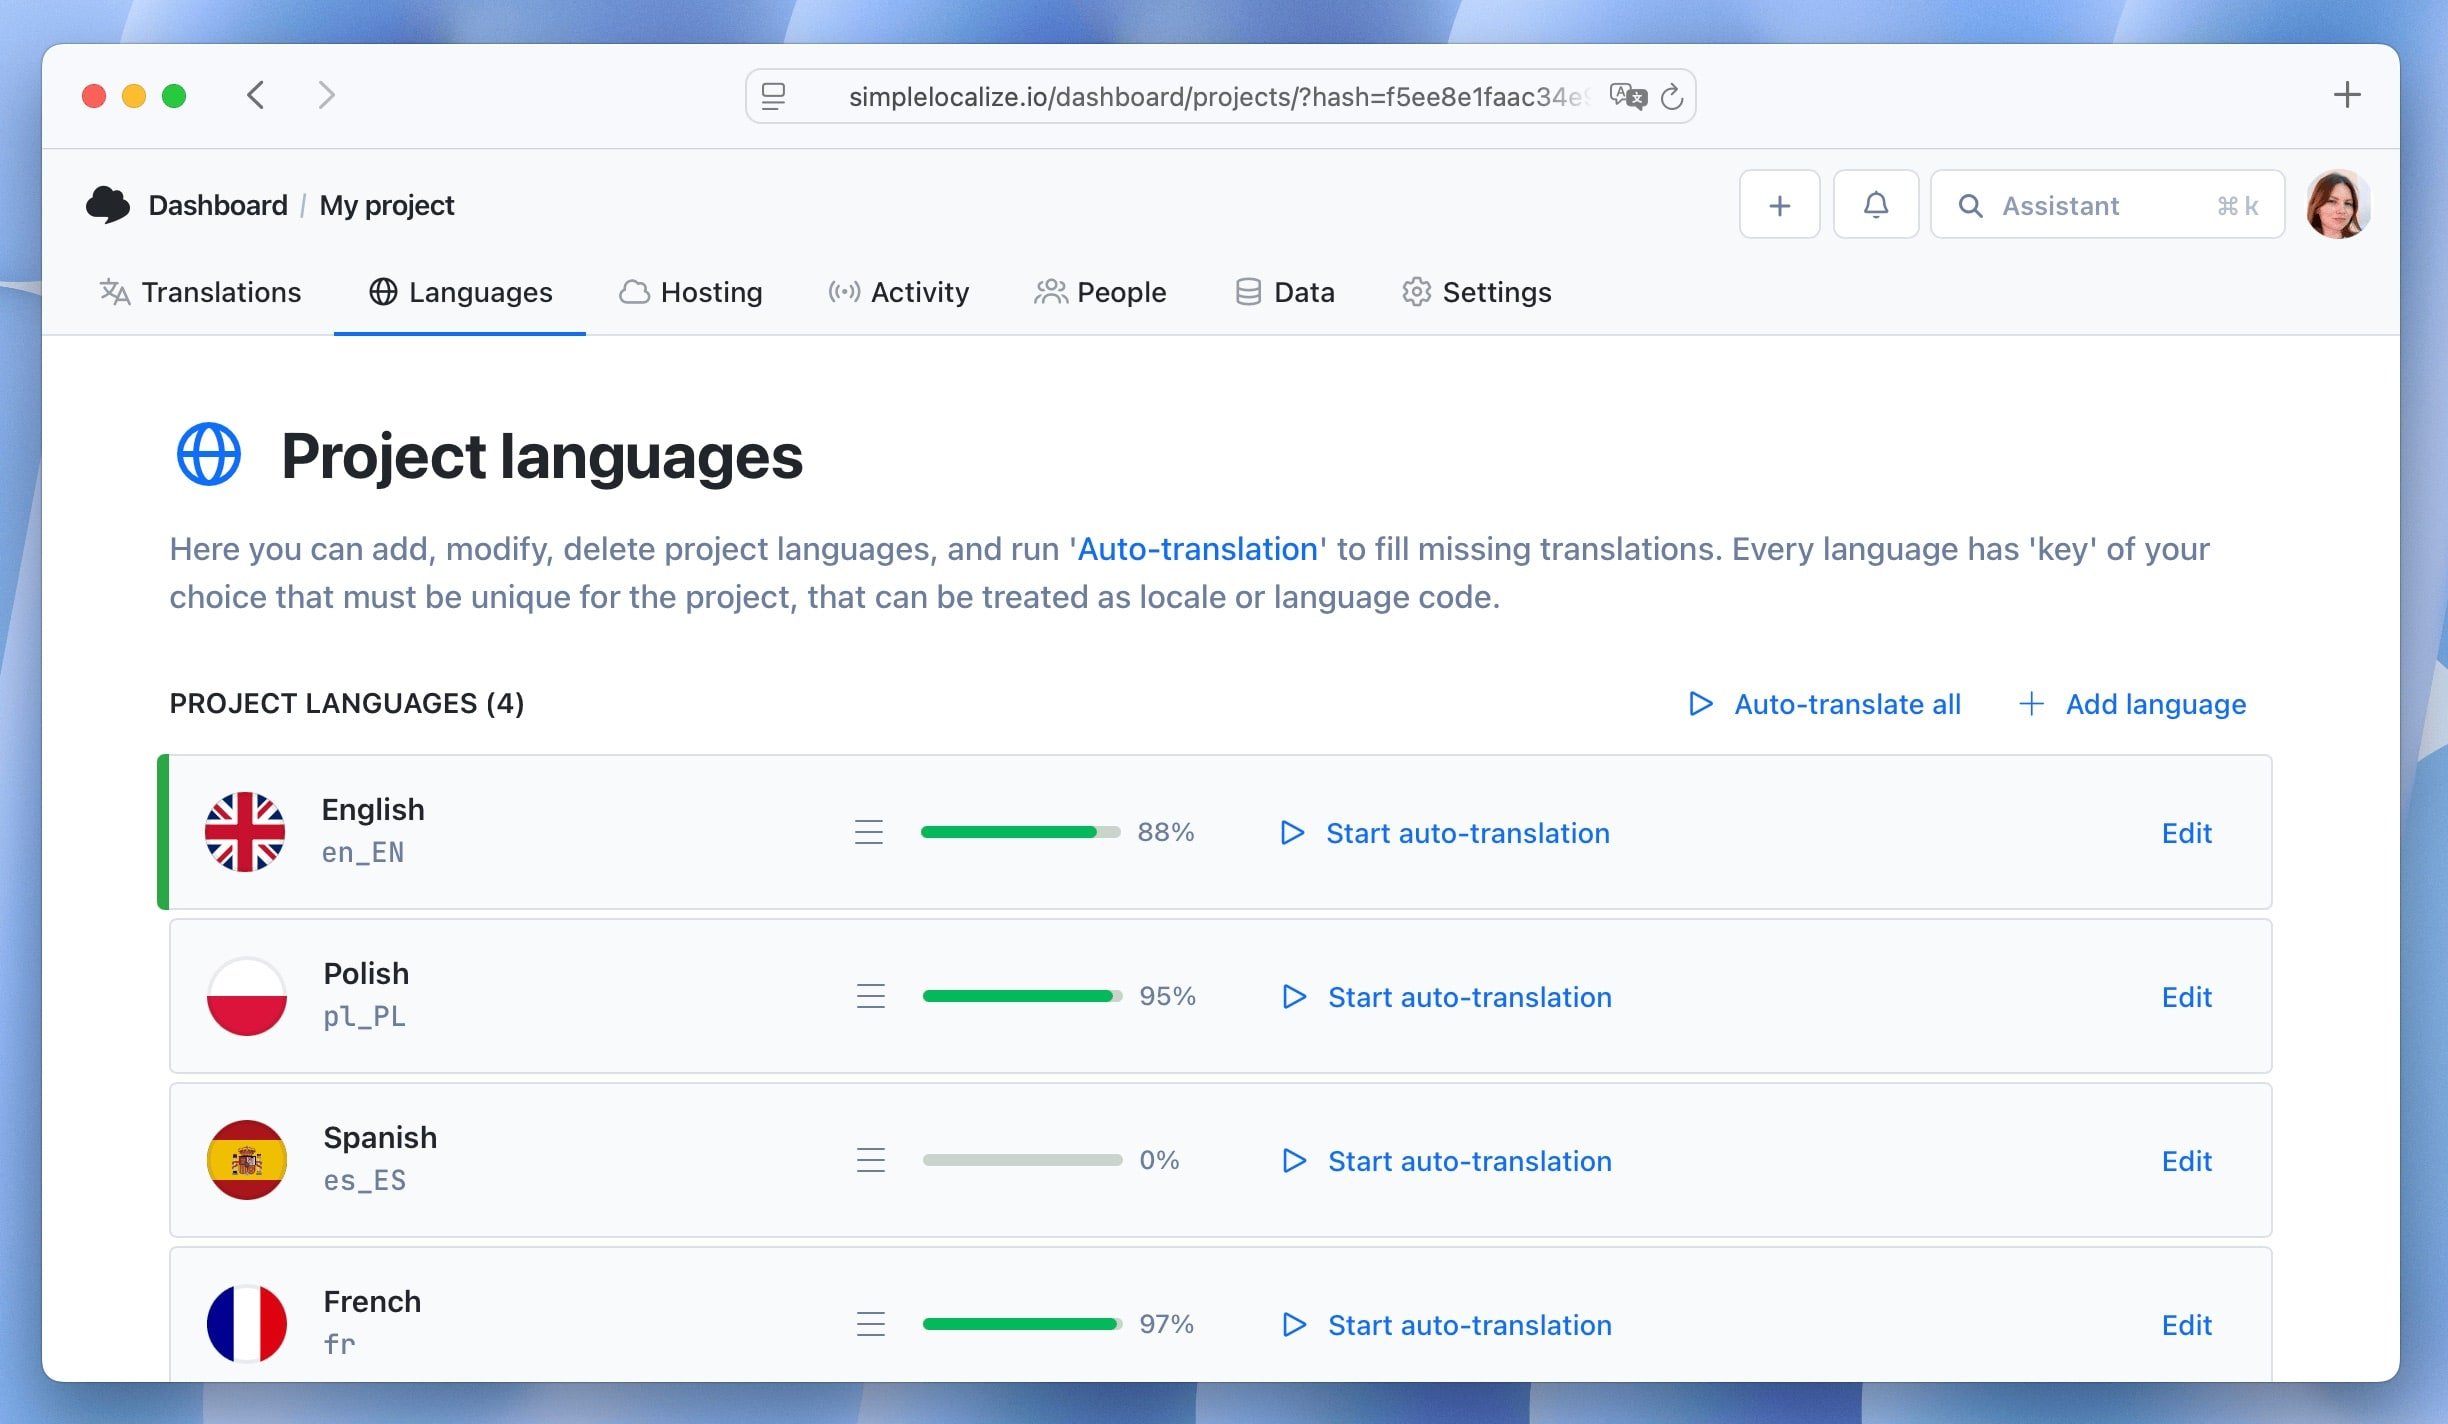Open the Settings tab

point(1476,292)
